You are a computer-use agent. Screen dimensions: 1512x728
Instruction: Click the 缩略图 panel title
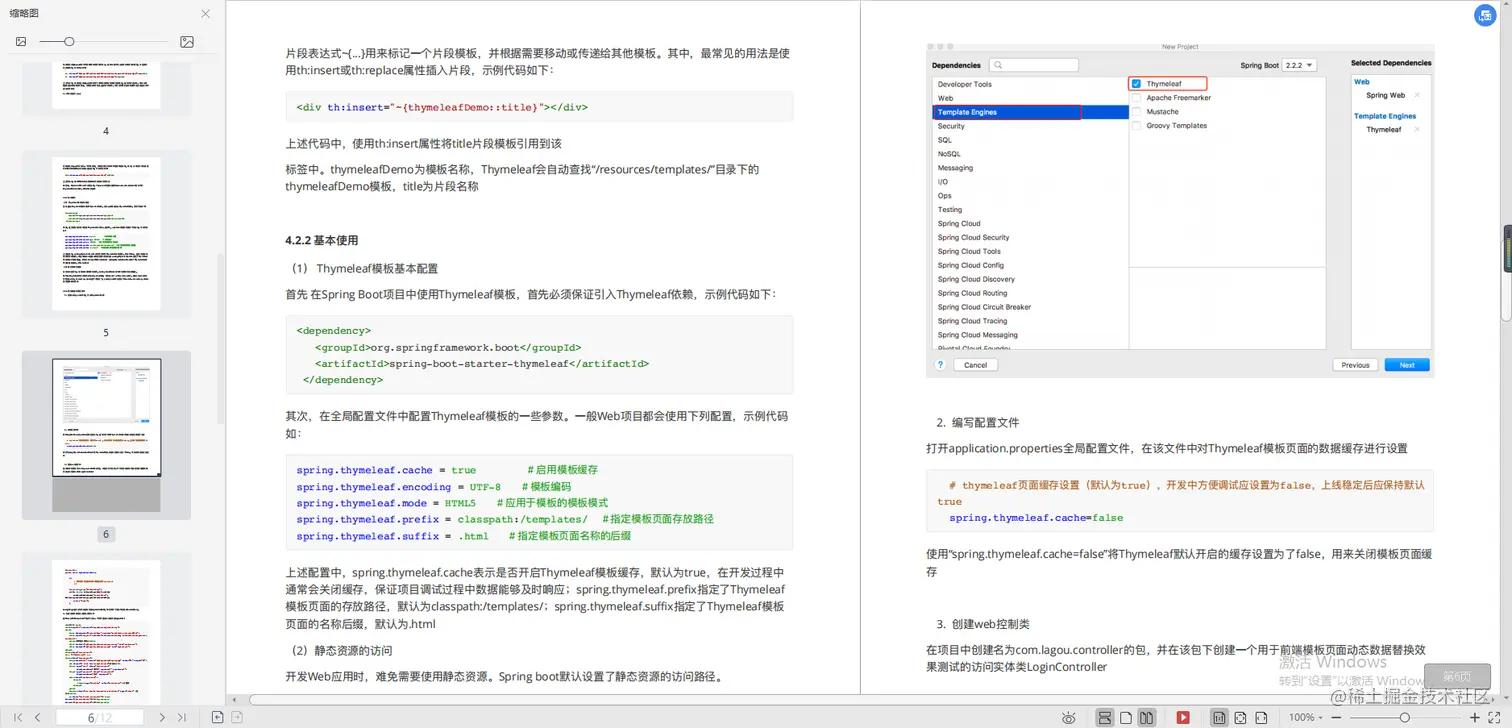(25, 14)
